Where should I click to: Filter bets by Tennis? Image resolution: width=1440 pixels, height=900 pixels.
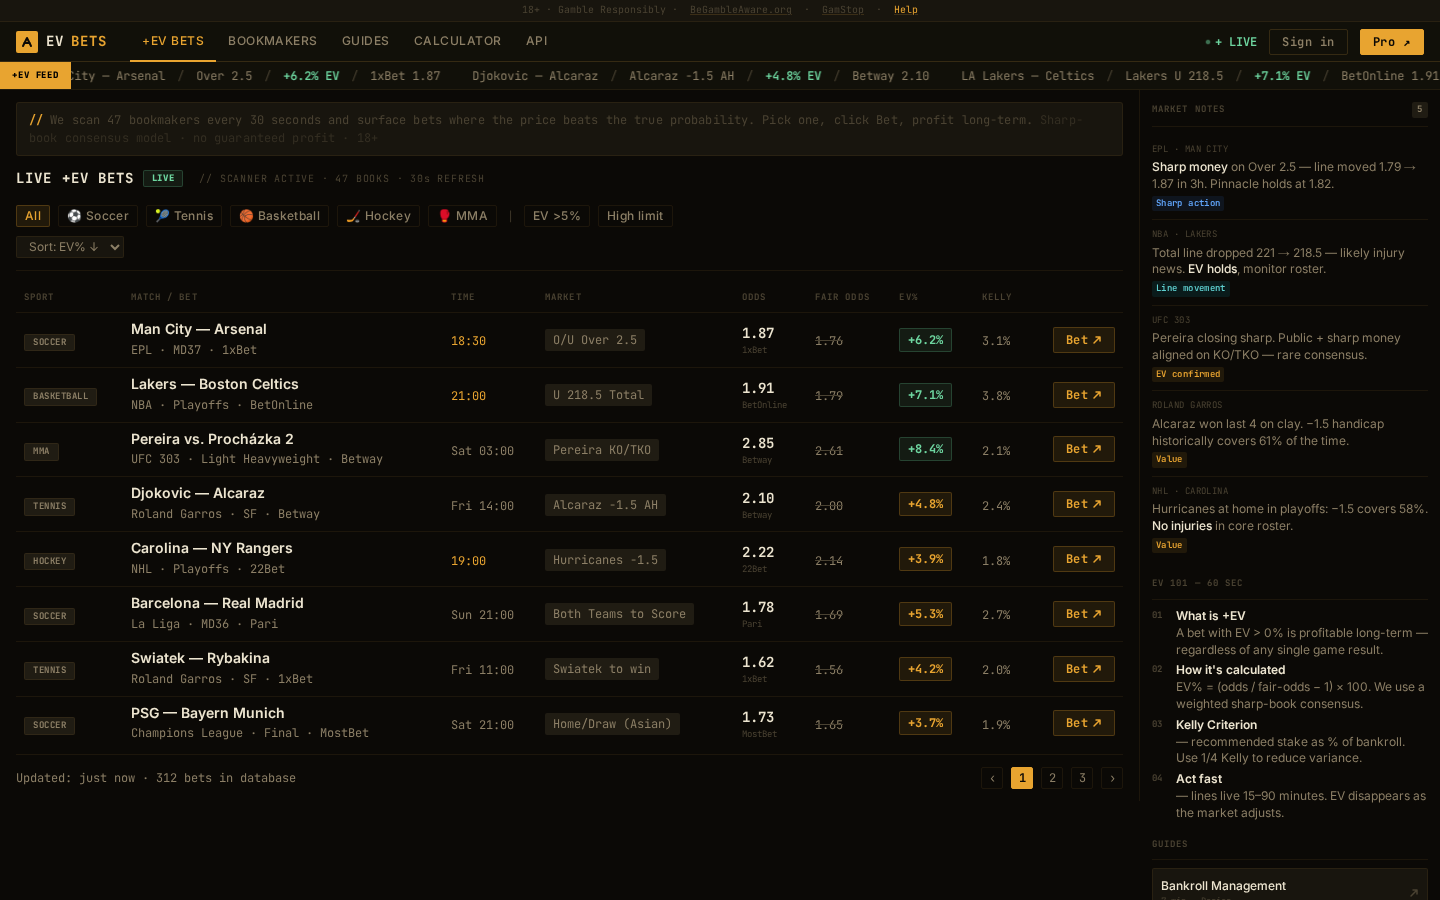[184, 216]
